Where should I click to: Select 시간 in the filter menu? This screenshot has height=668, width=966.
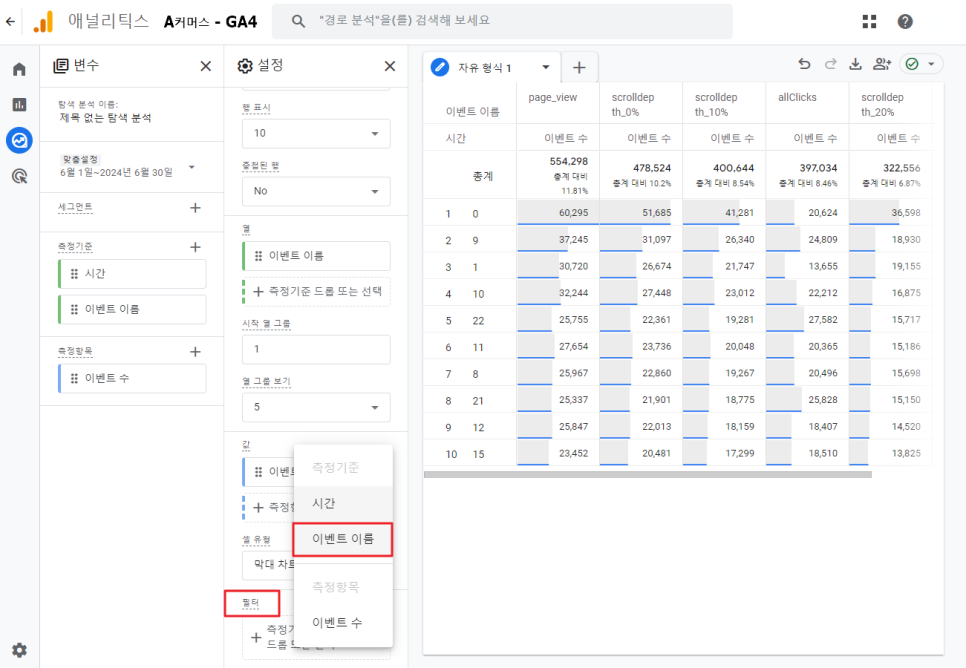pyautogui.click(x=343, y=503)
